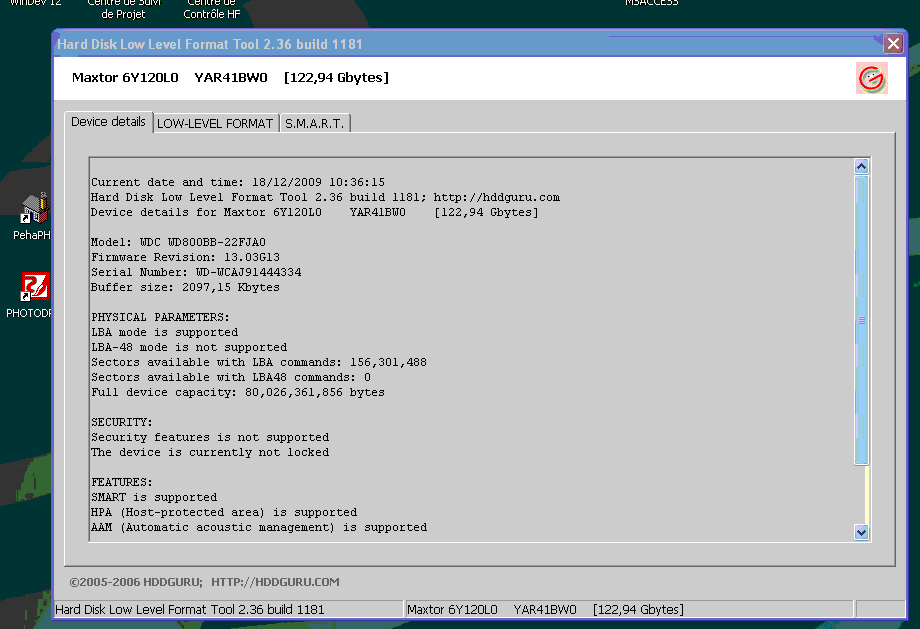Select the Centre de Suivi de Projet shortcut
920x629 pixels.
pos(124,8)
